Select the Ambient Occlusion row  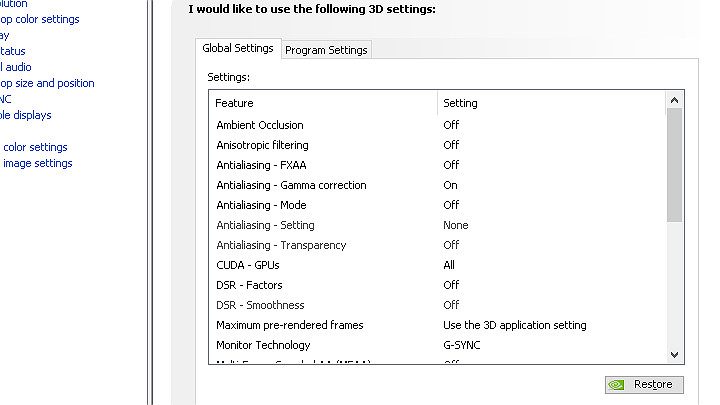coord(260,125)
